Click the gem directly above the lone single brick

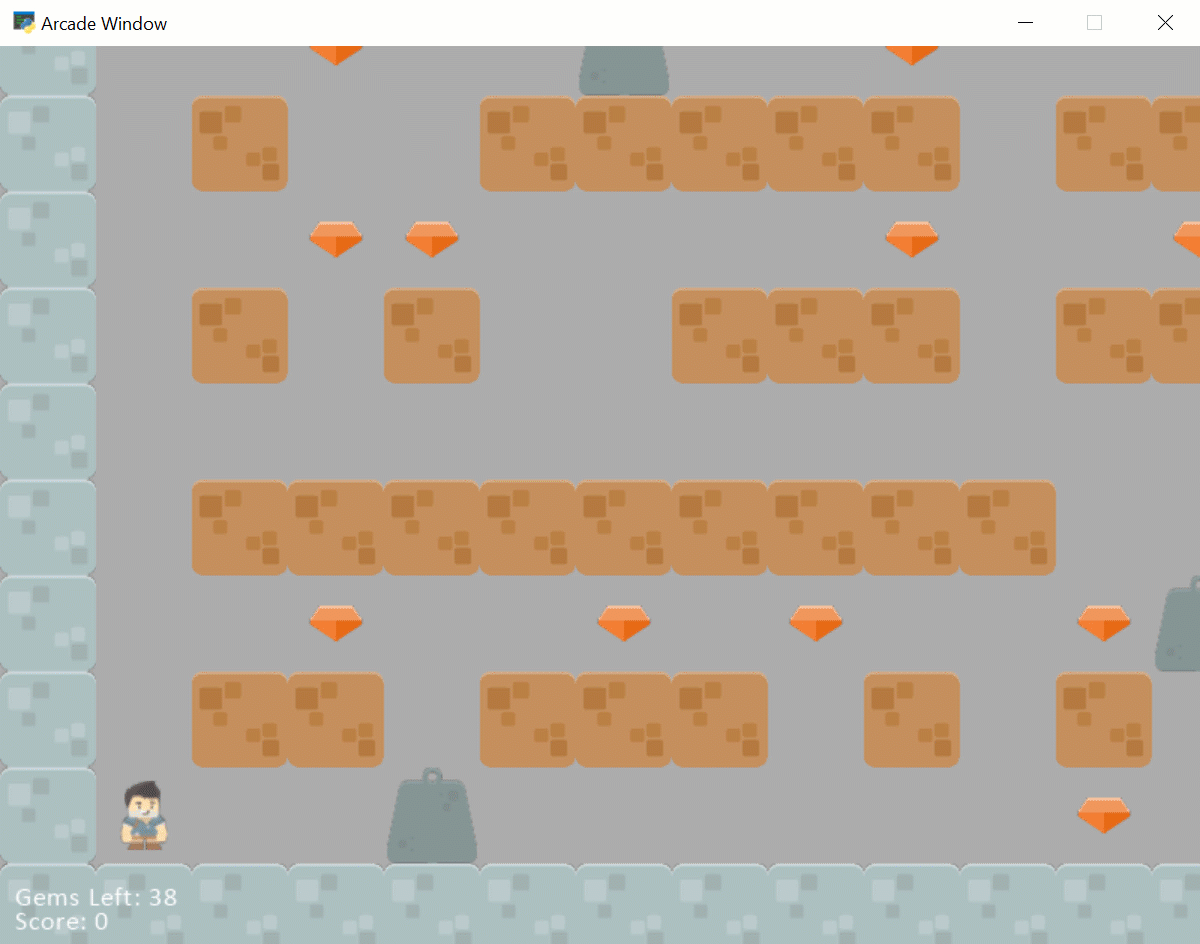[x=432, y=239]
